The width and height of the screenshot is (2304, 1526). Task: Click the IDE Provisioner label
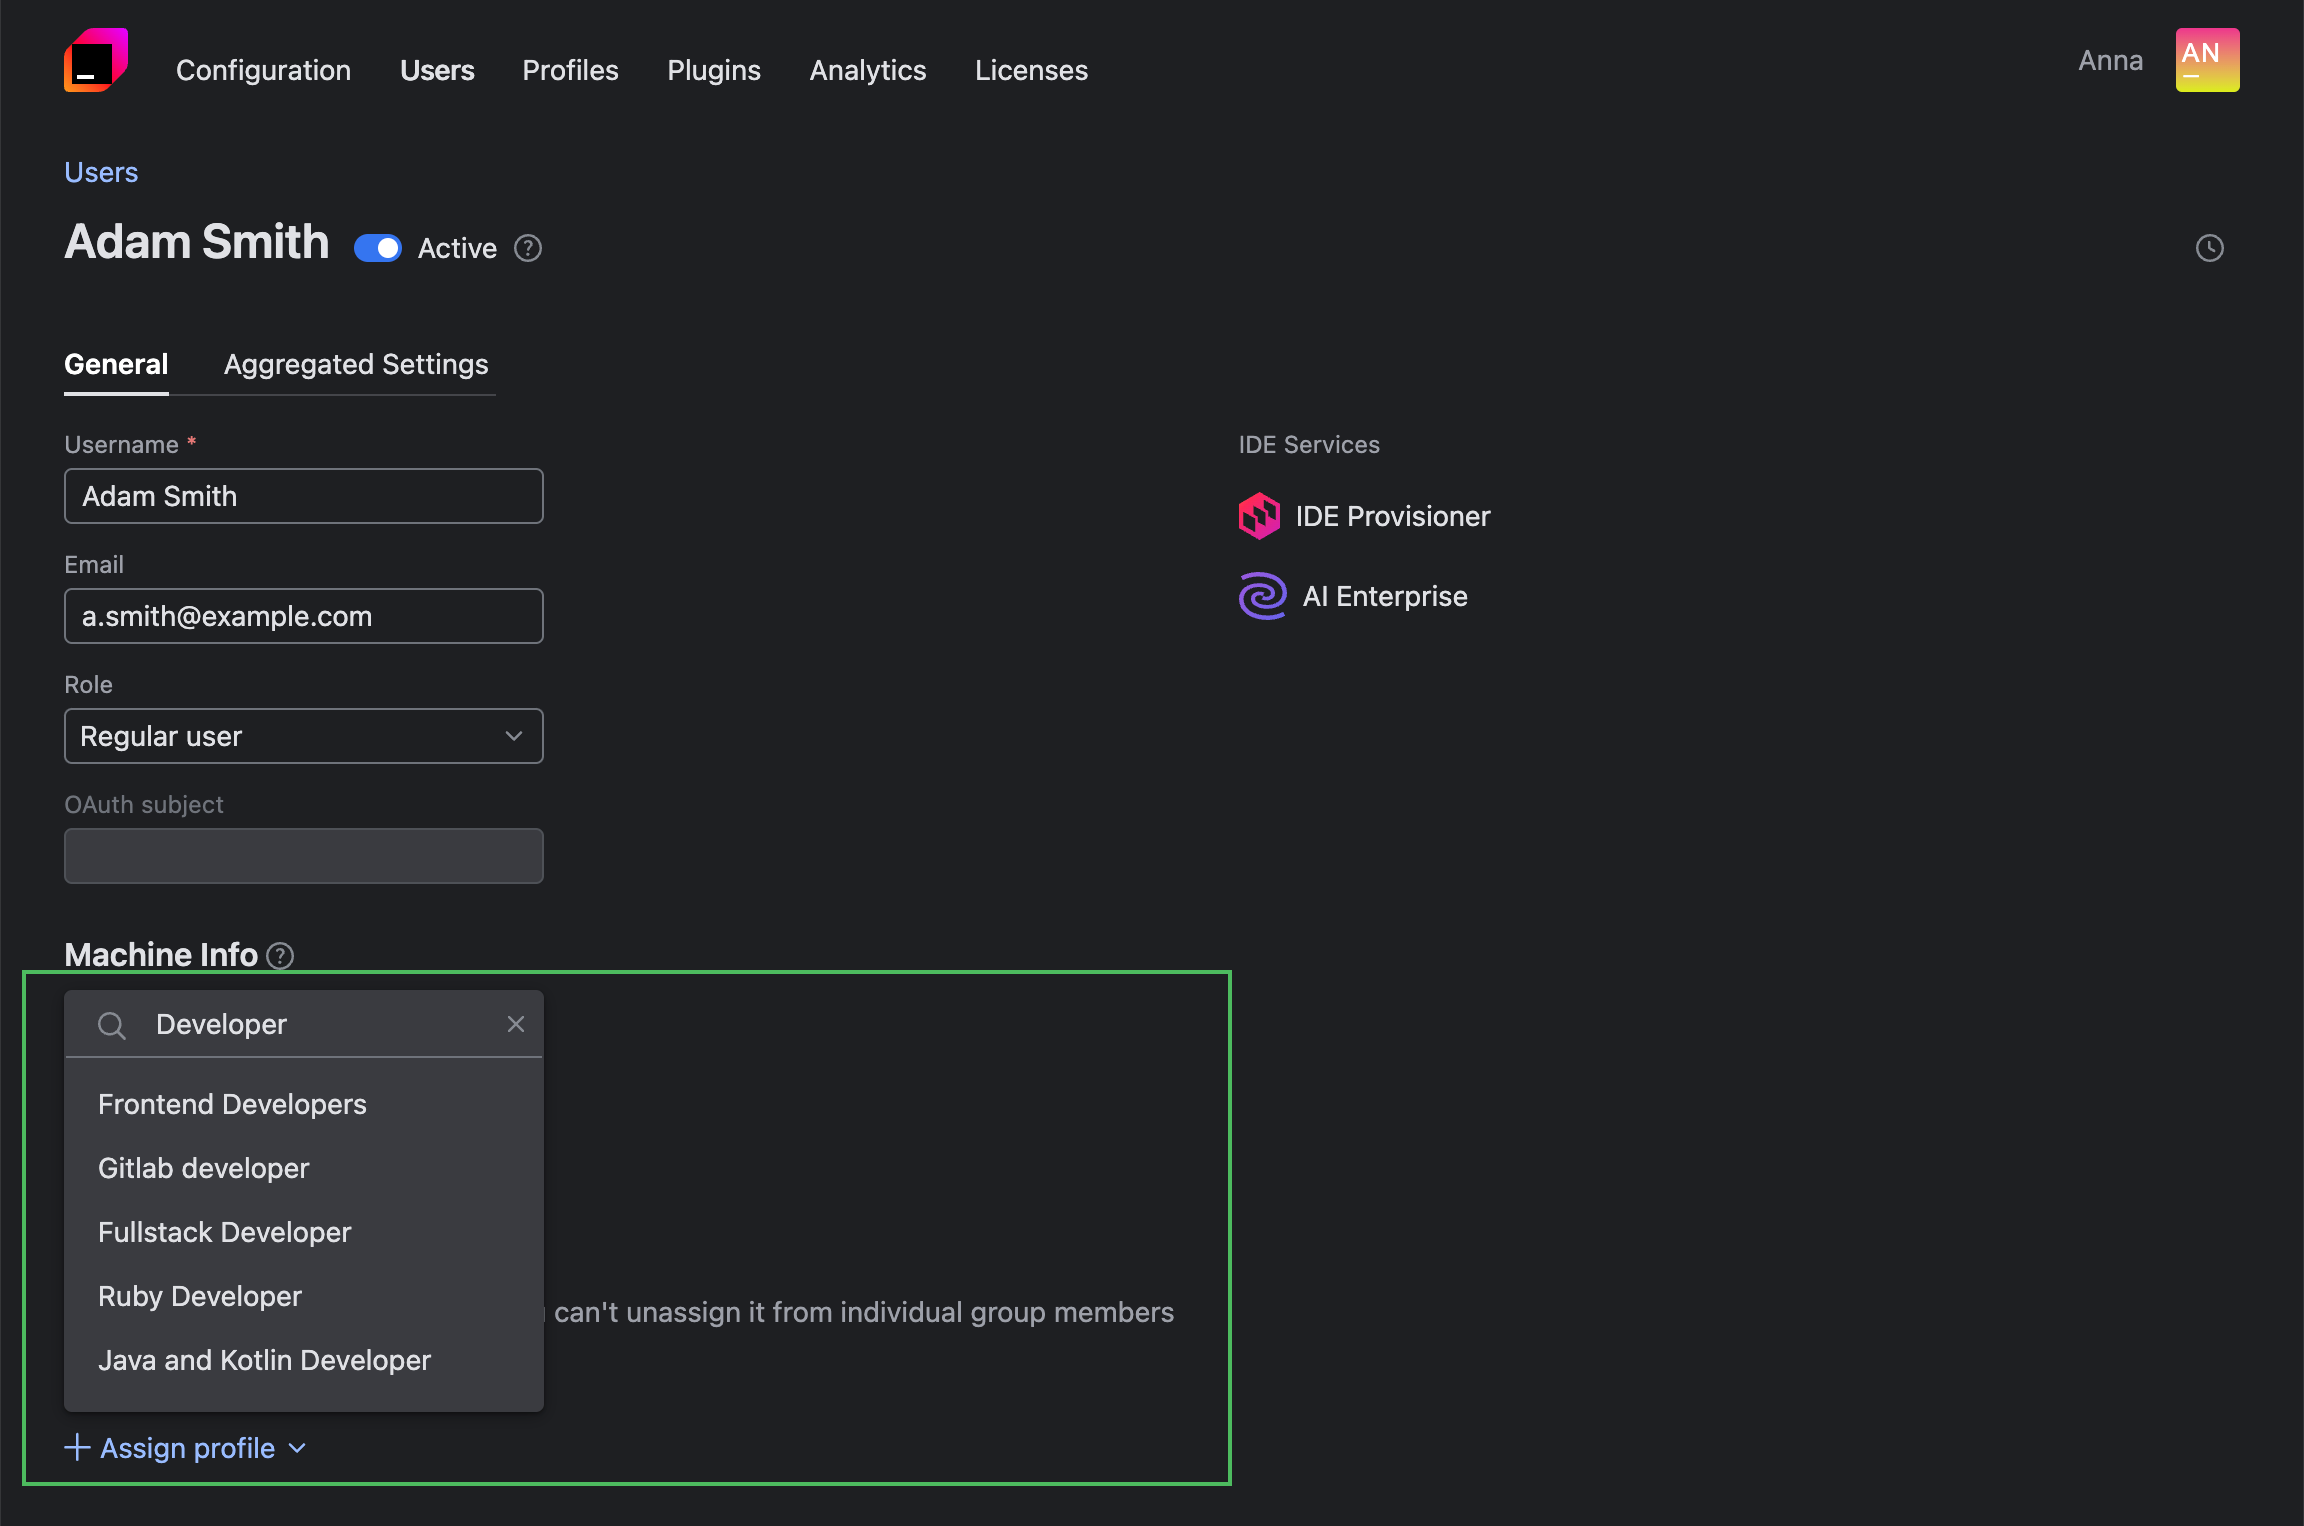(1393, 516)
